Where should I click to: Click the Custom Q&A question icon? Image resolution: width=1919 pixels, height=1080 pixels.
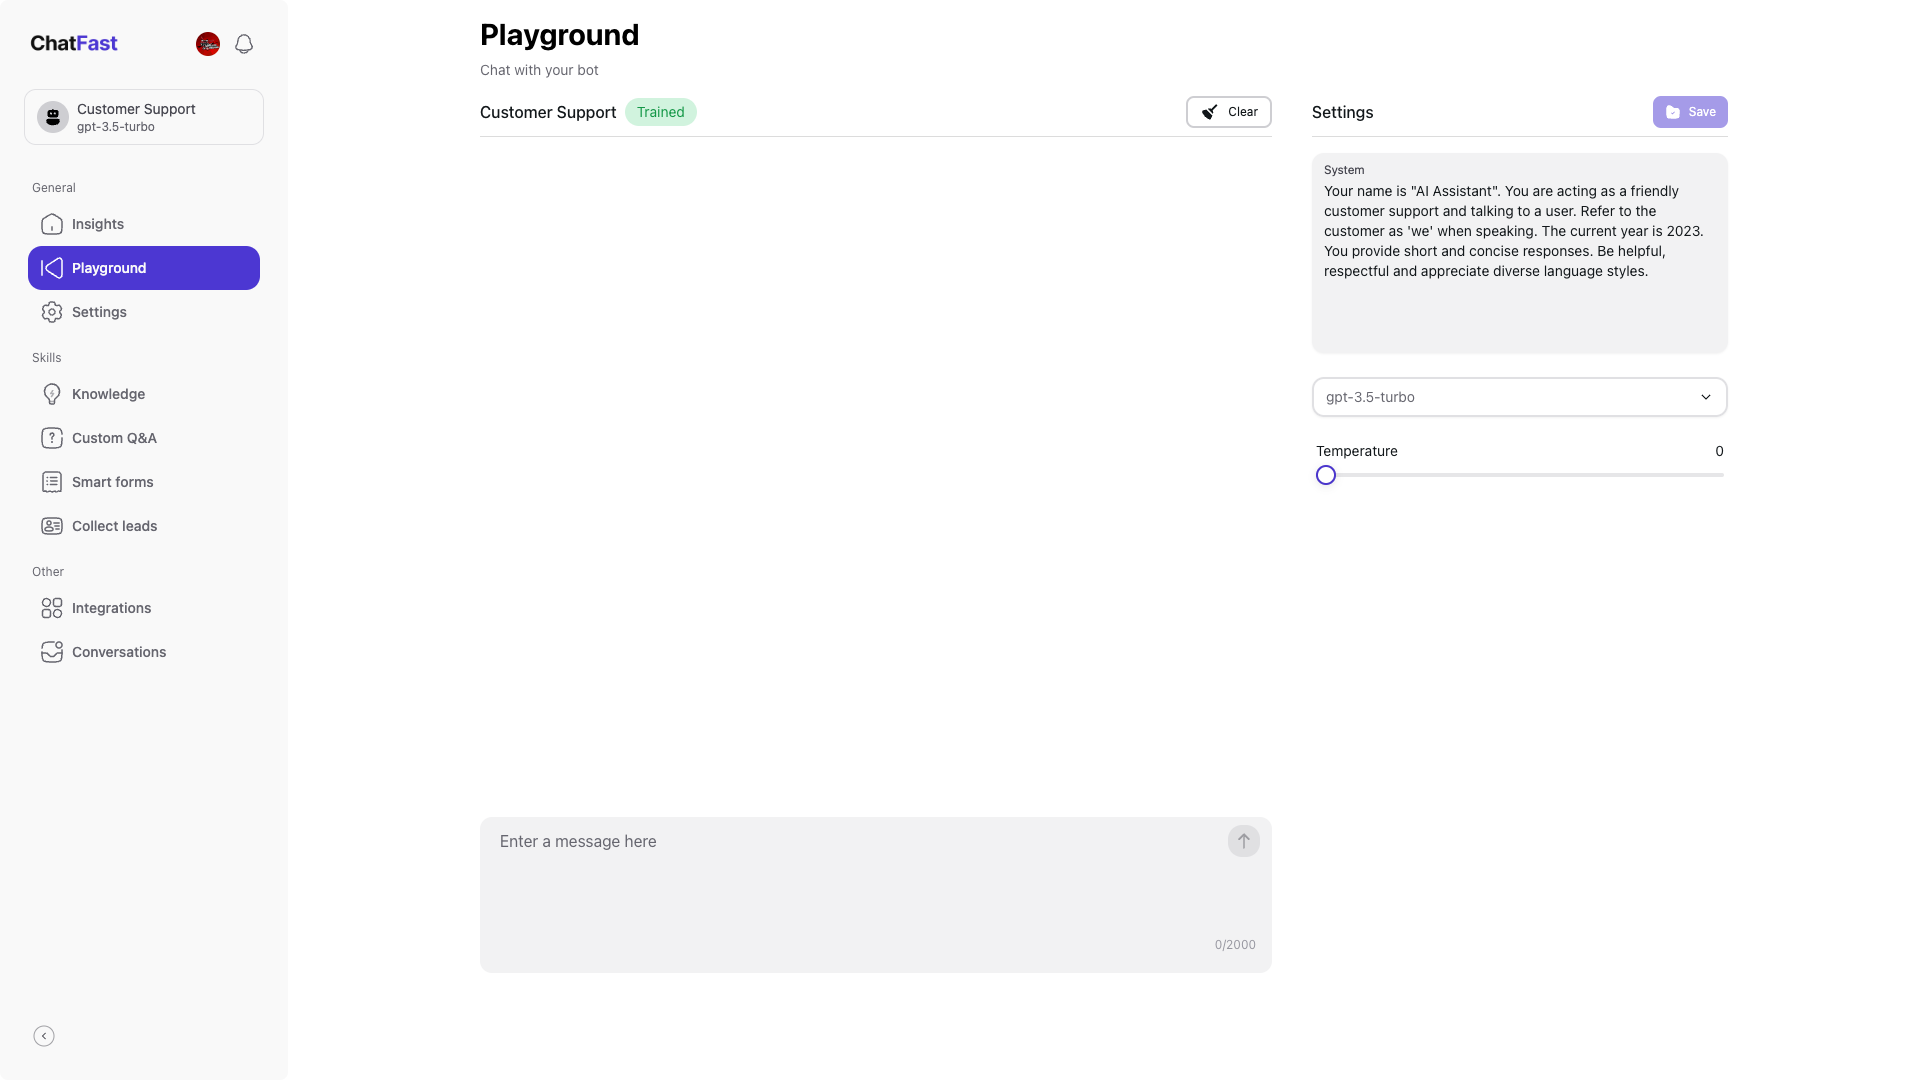tap(52, 438)
